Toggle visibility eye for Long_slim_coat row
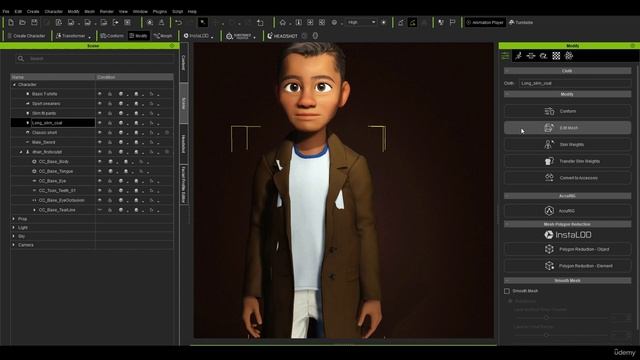 pos(100,123)
